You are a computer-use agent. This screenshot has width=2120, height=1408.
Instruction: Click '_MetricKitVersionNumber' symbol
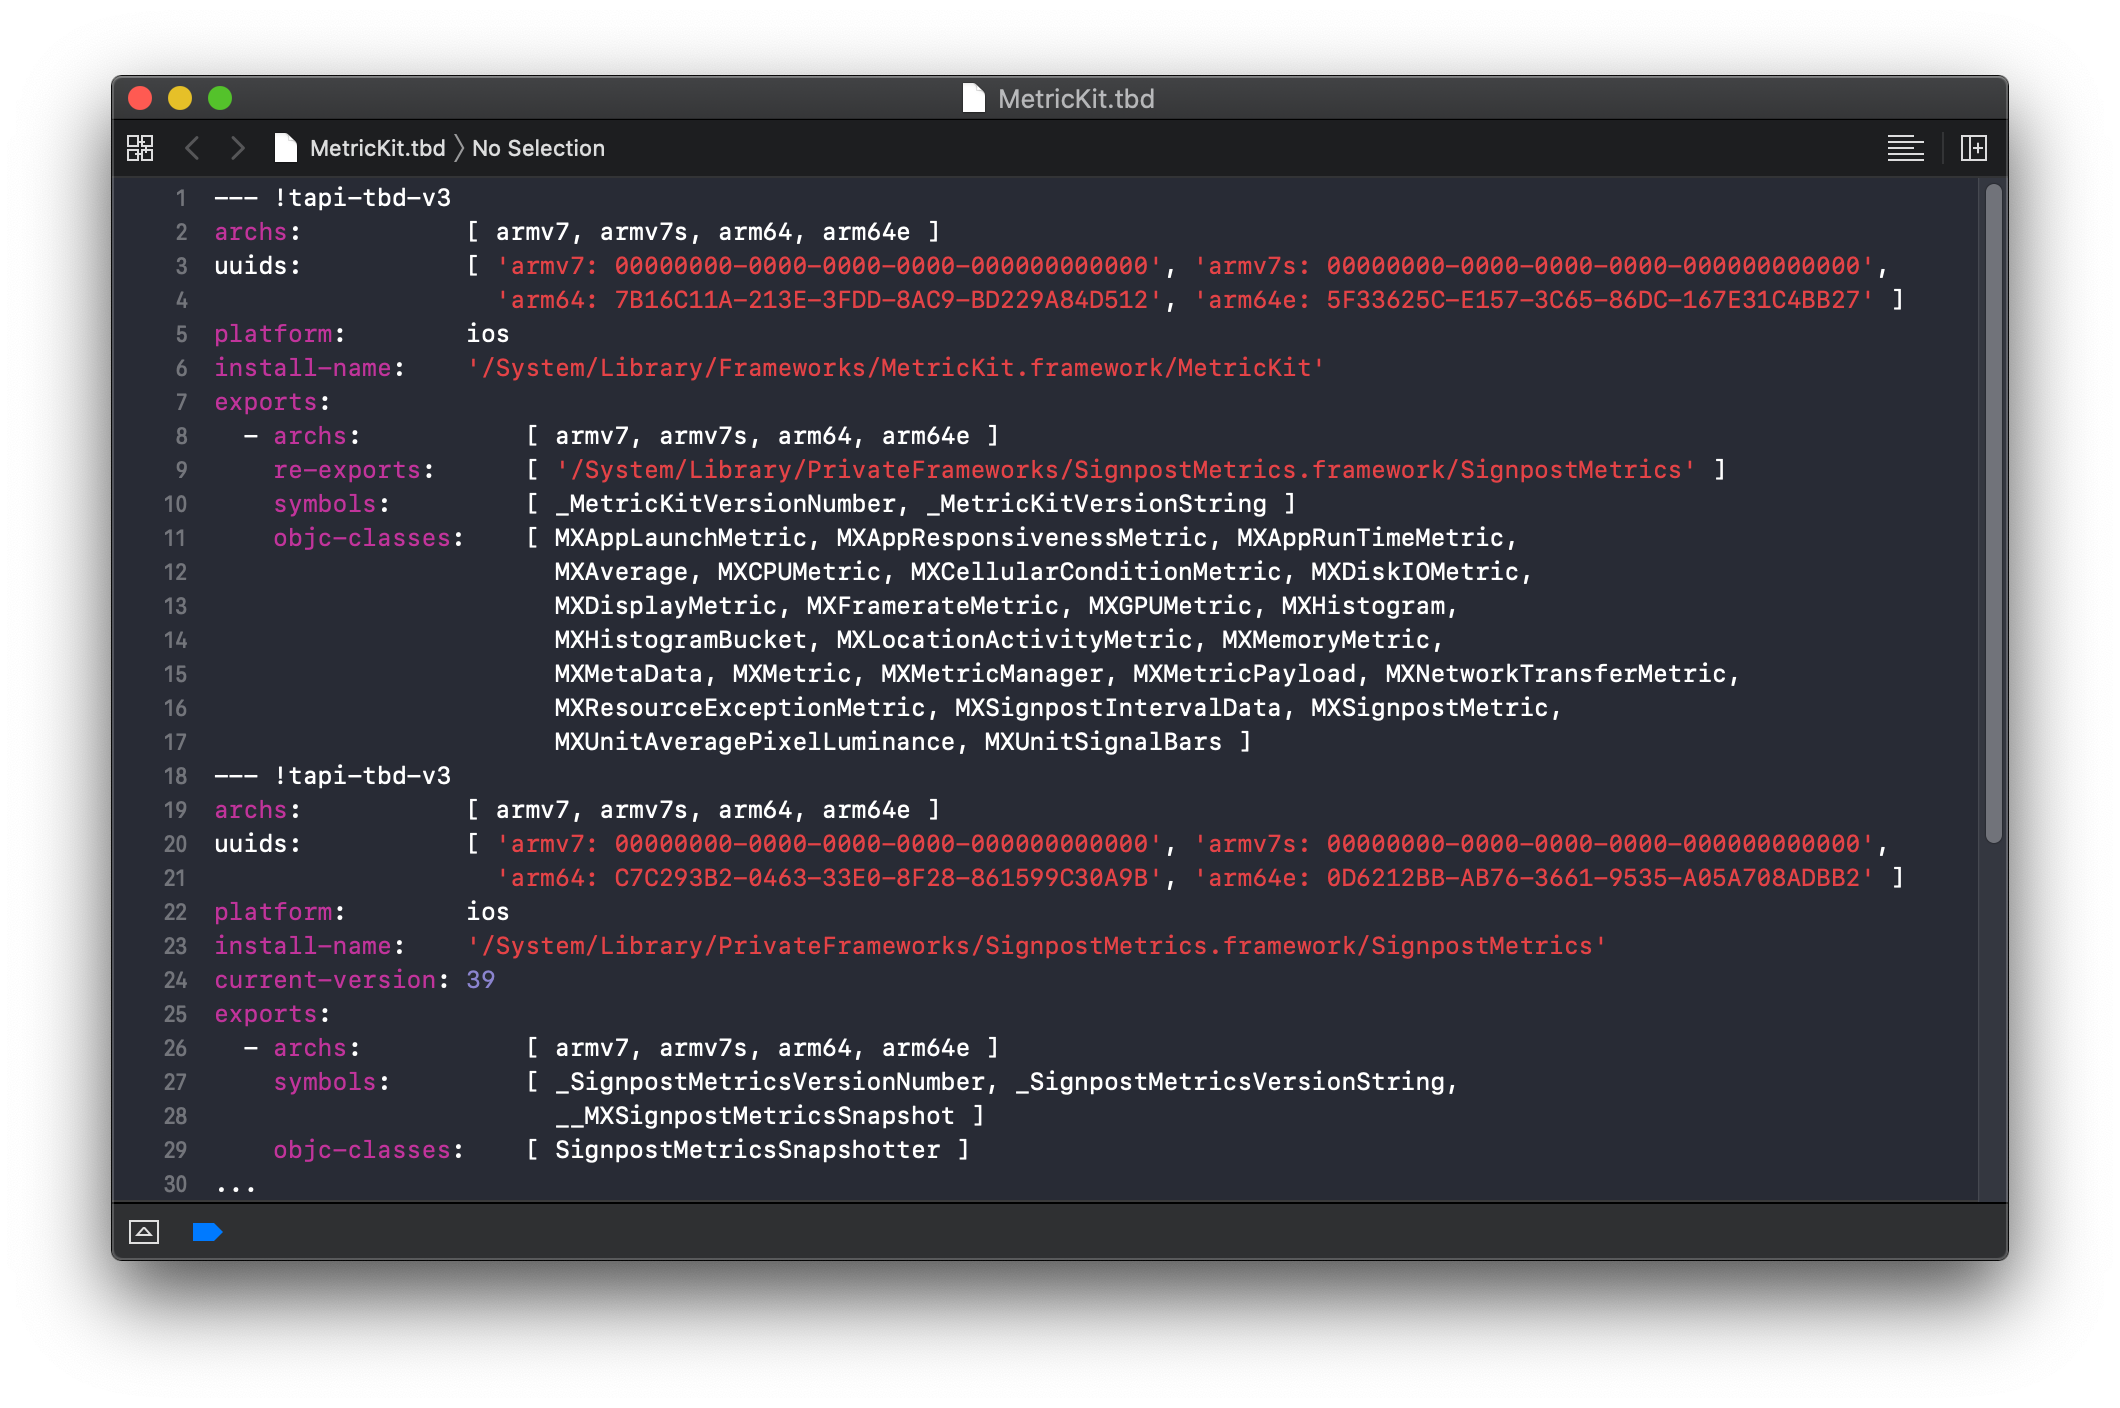pyautogui.click(x=725, y=504)
